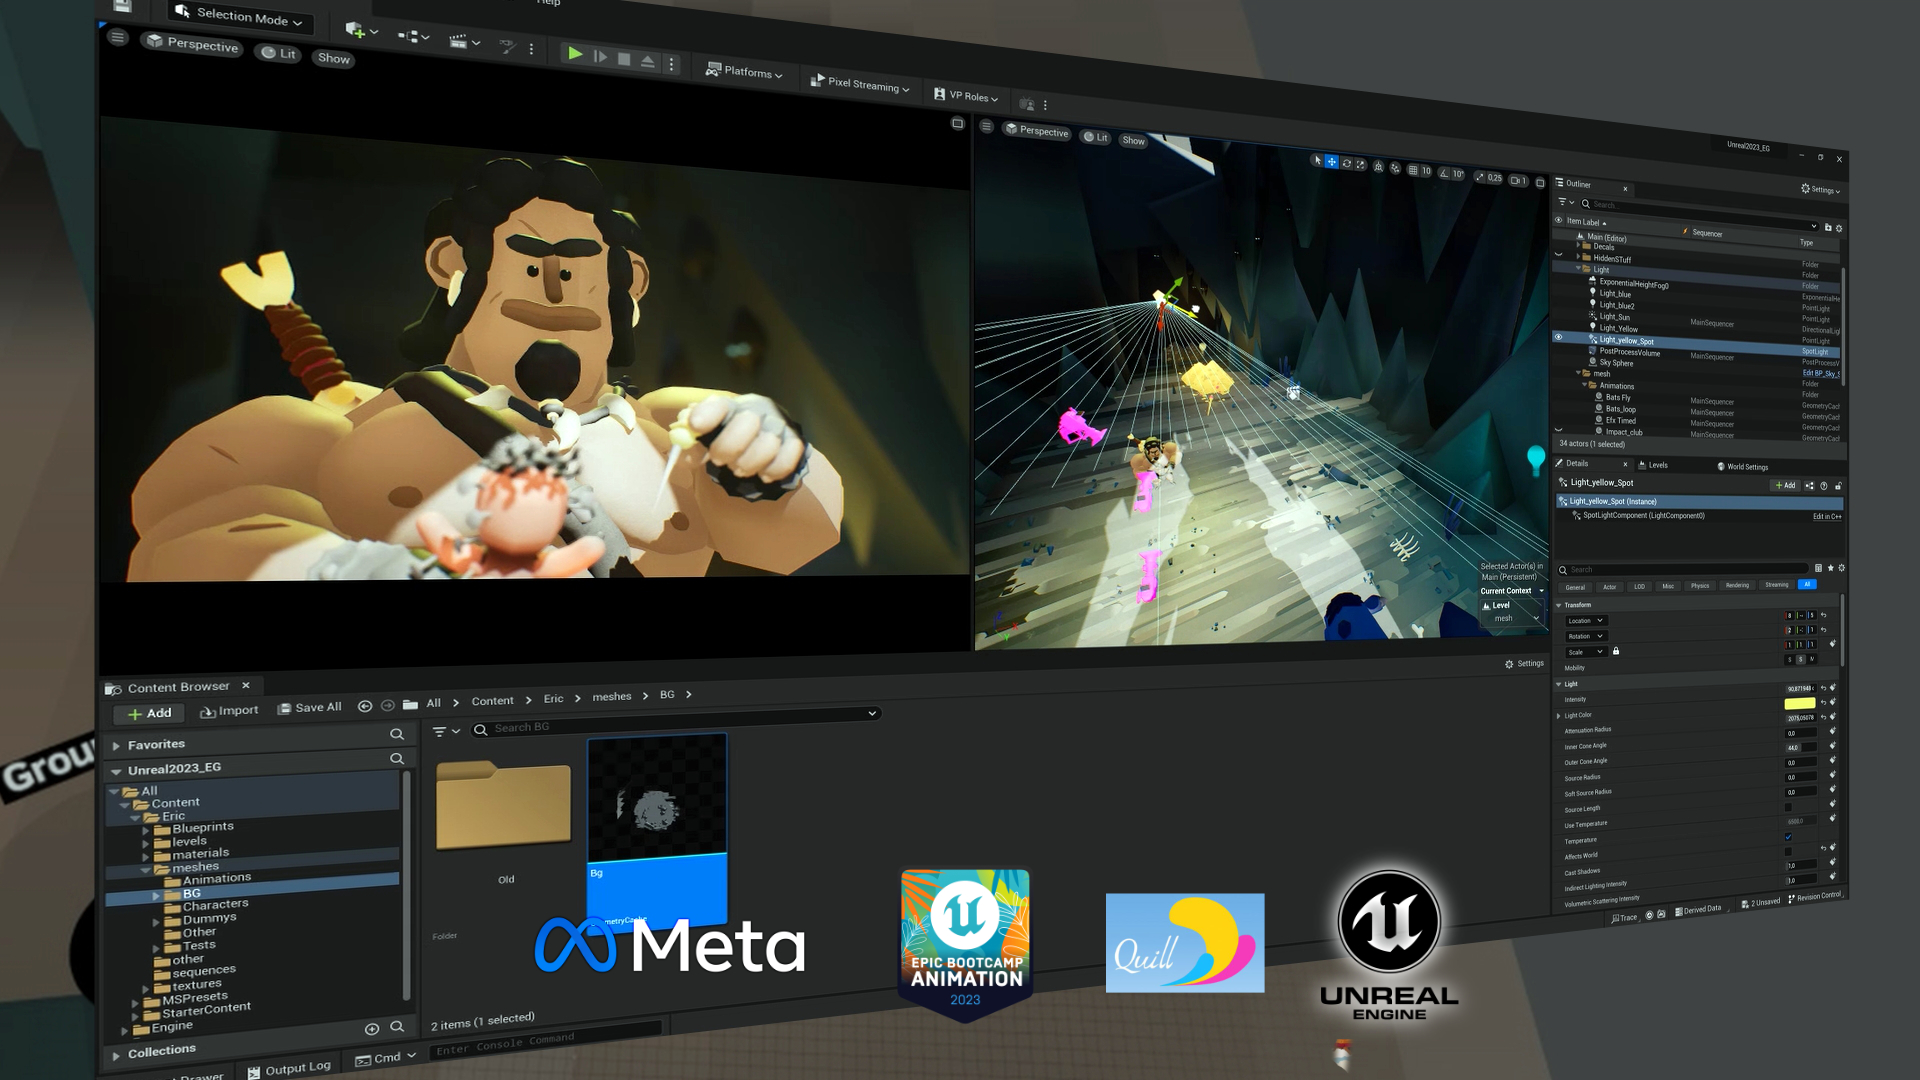Switch to the World Settings tab
This screenshot has height=1080, width=1920.
point(1742,466)
